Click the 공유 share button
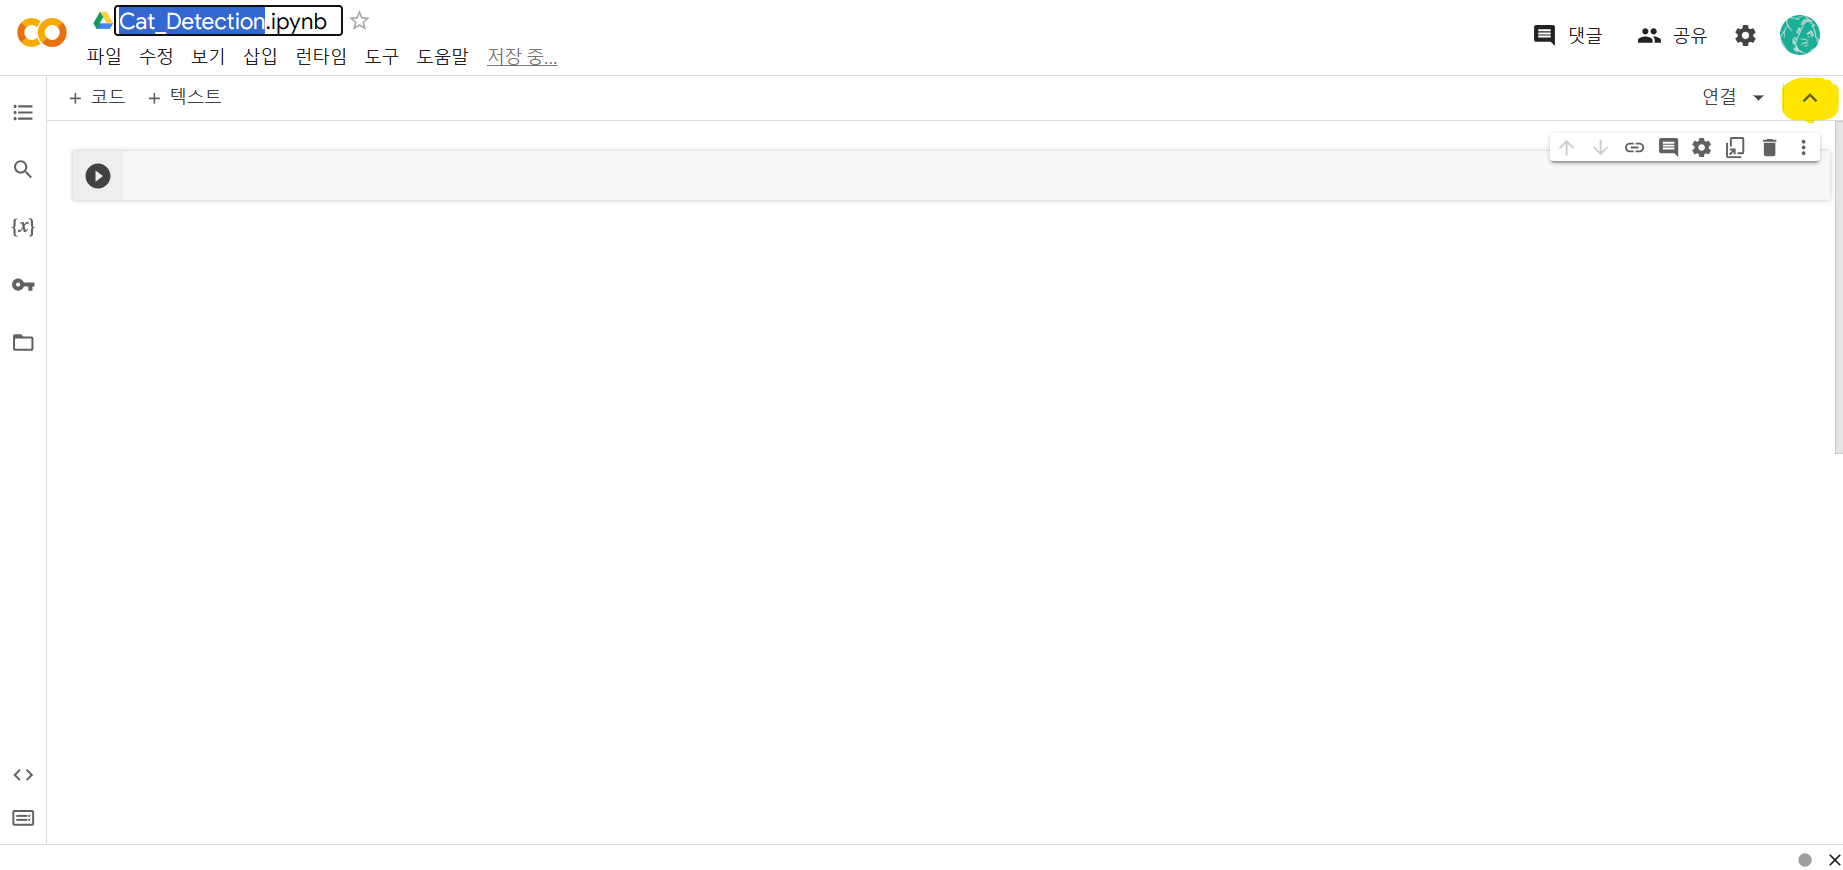Image resolution: width=1843 pixels, height=870 pixels. pos(1672,36)
